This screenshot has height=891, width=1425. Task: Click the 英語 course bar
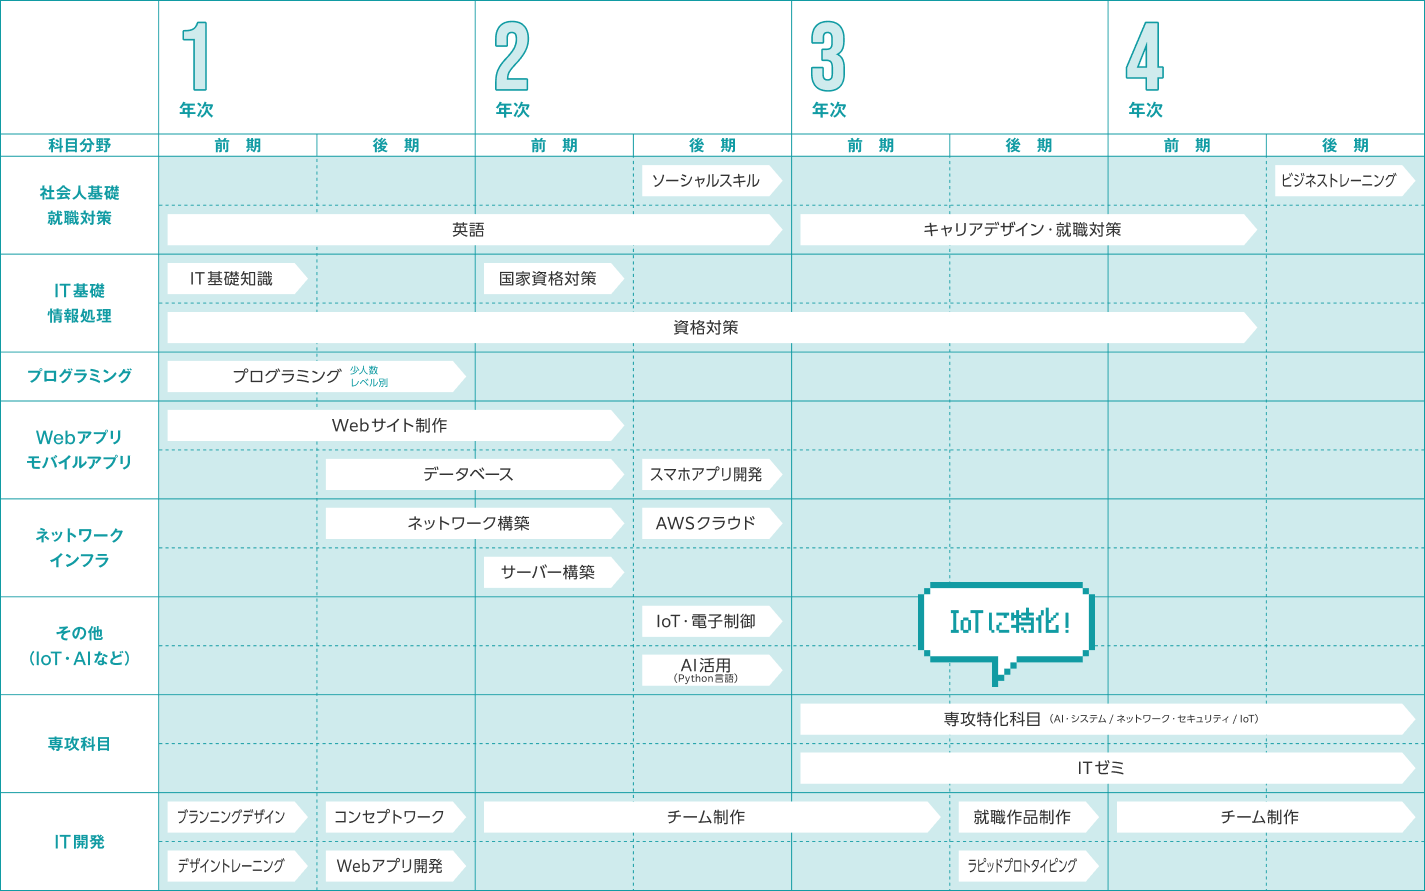click(469, 230)
